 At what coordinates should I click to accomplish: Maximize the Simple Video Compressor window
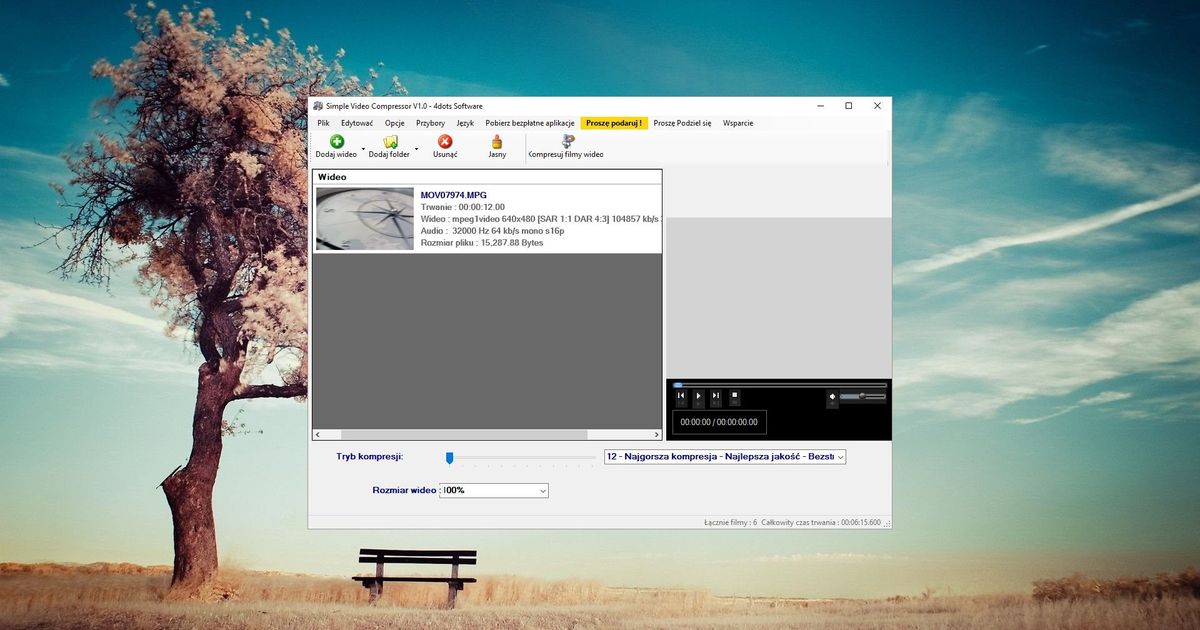848,106
